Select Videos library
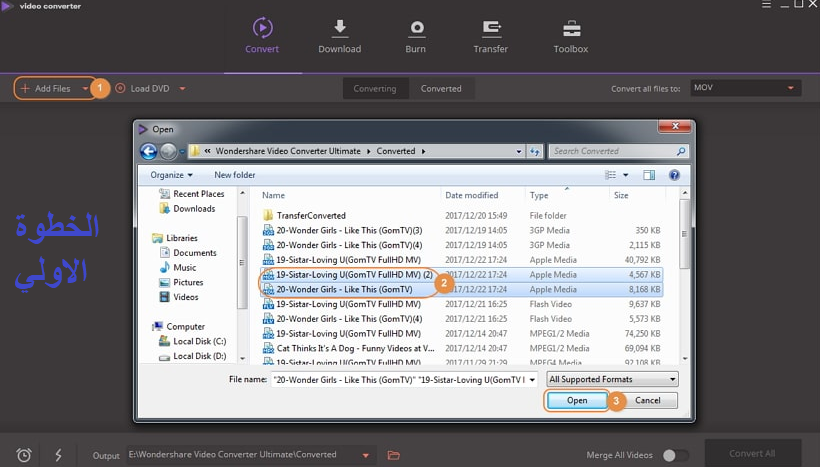 click(179, 297)
